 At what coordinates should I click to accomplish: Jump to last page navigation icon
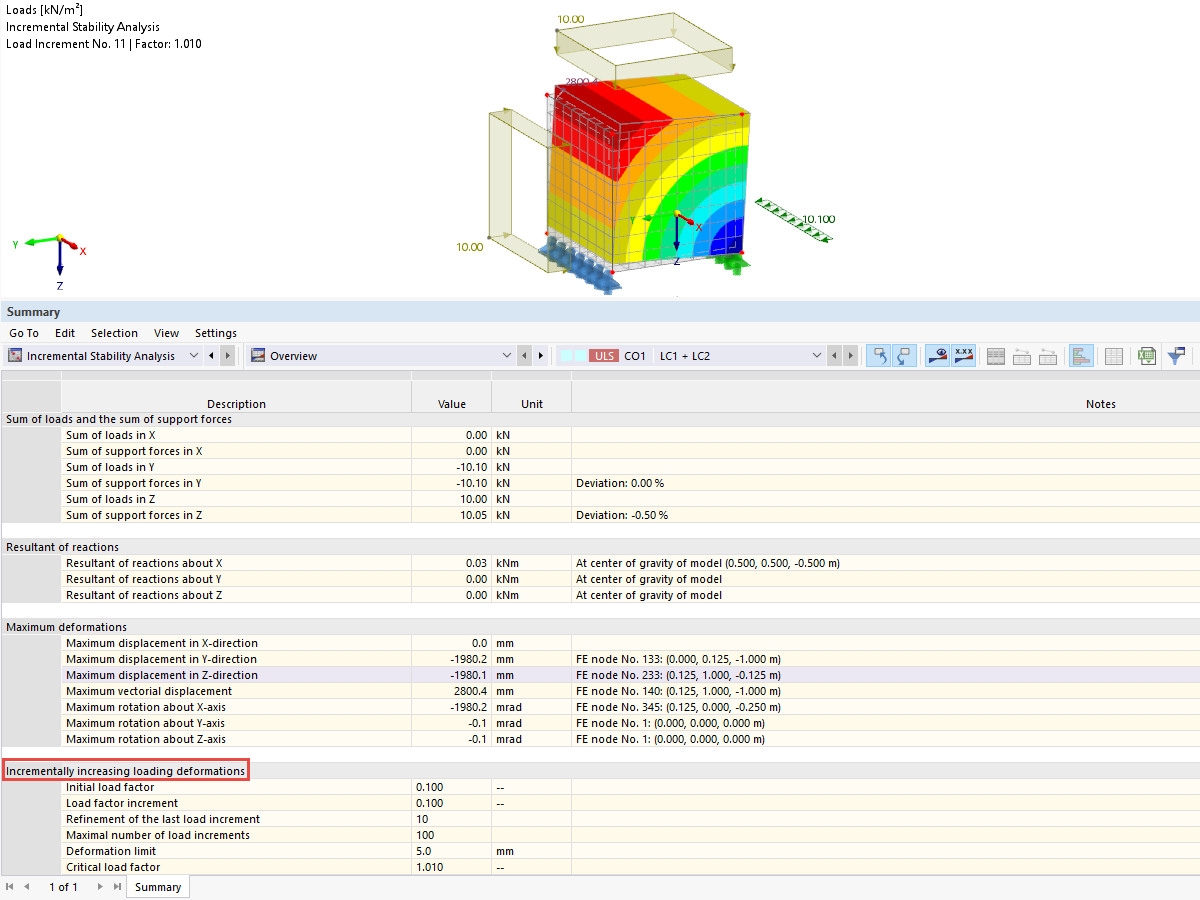[x=117, y=887]
